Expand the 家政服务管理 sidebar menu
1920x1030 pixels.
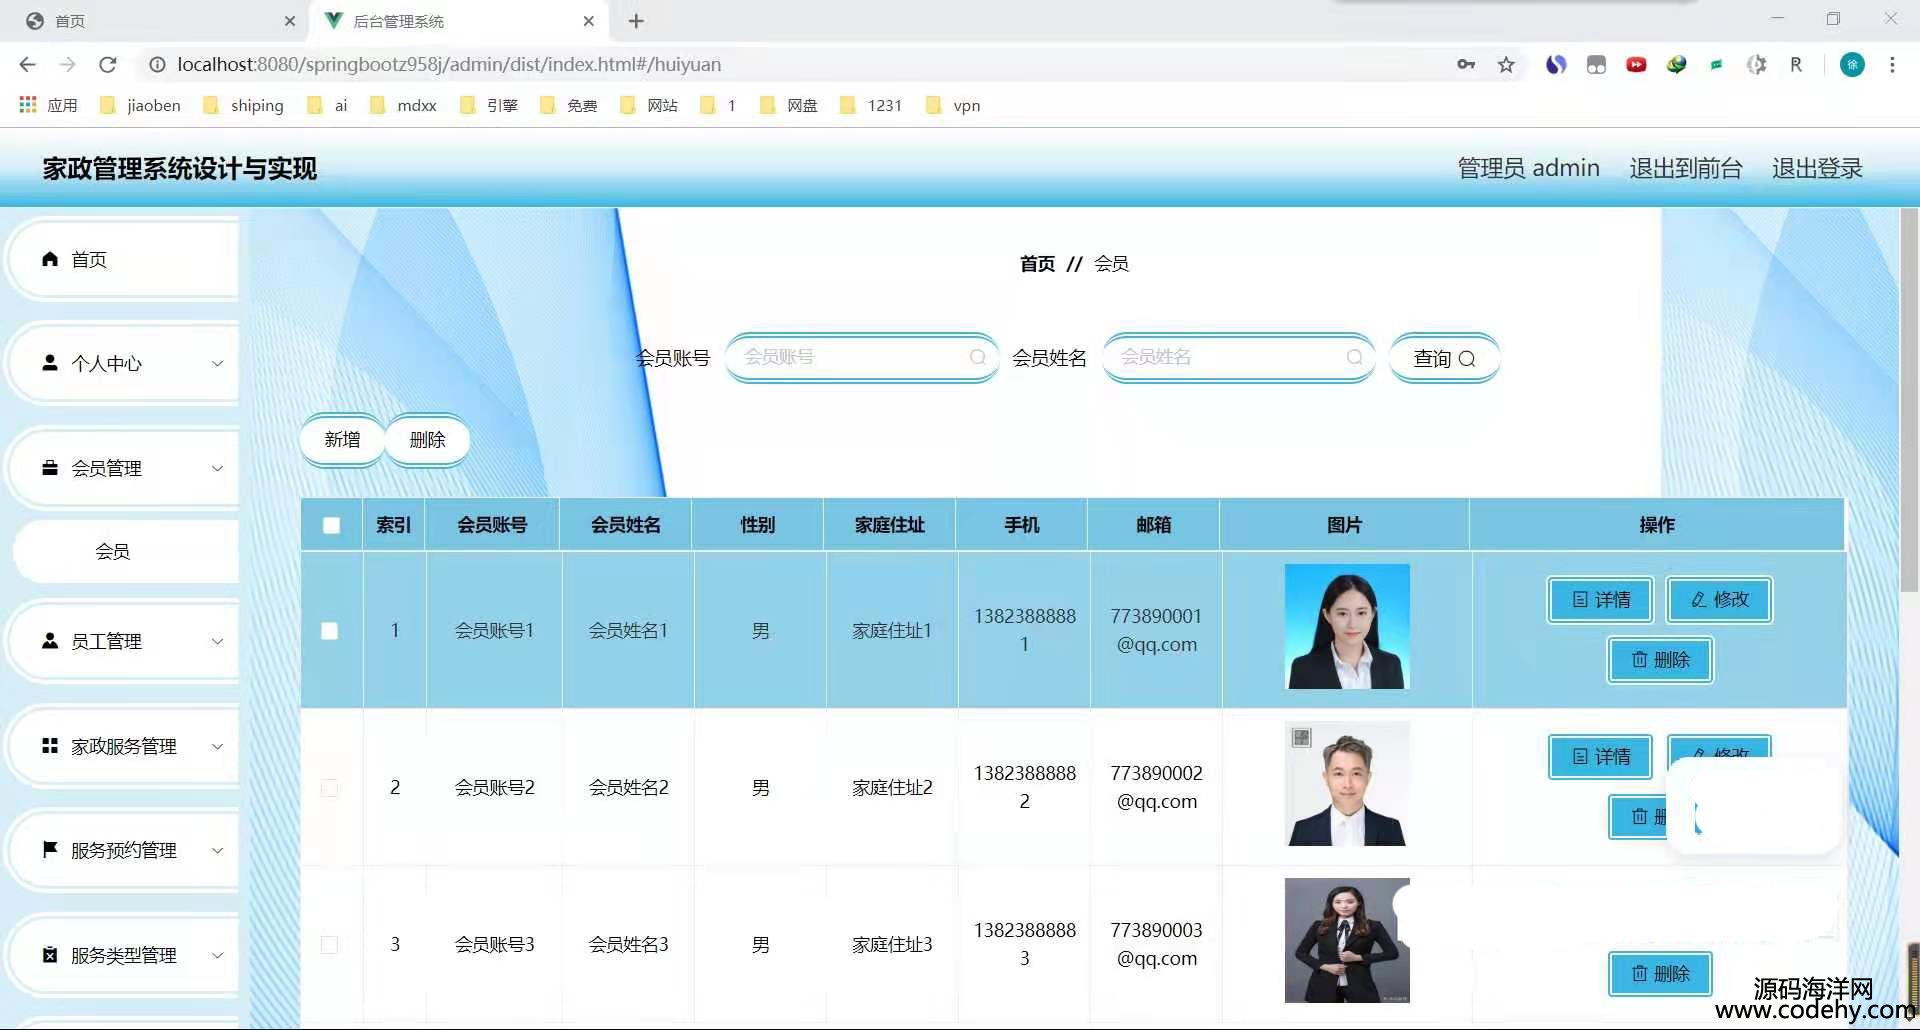tap(122, 746)
